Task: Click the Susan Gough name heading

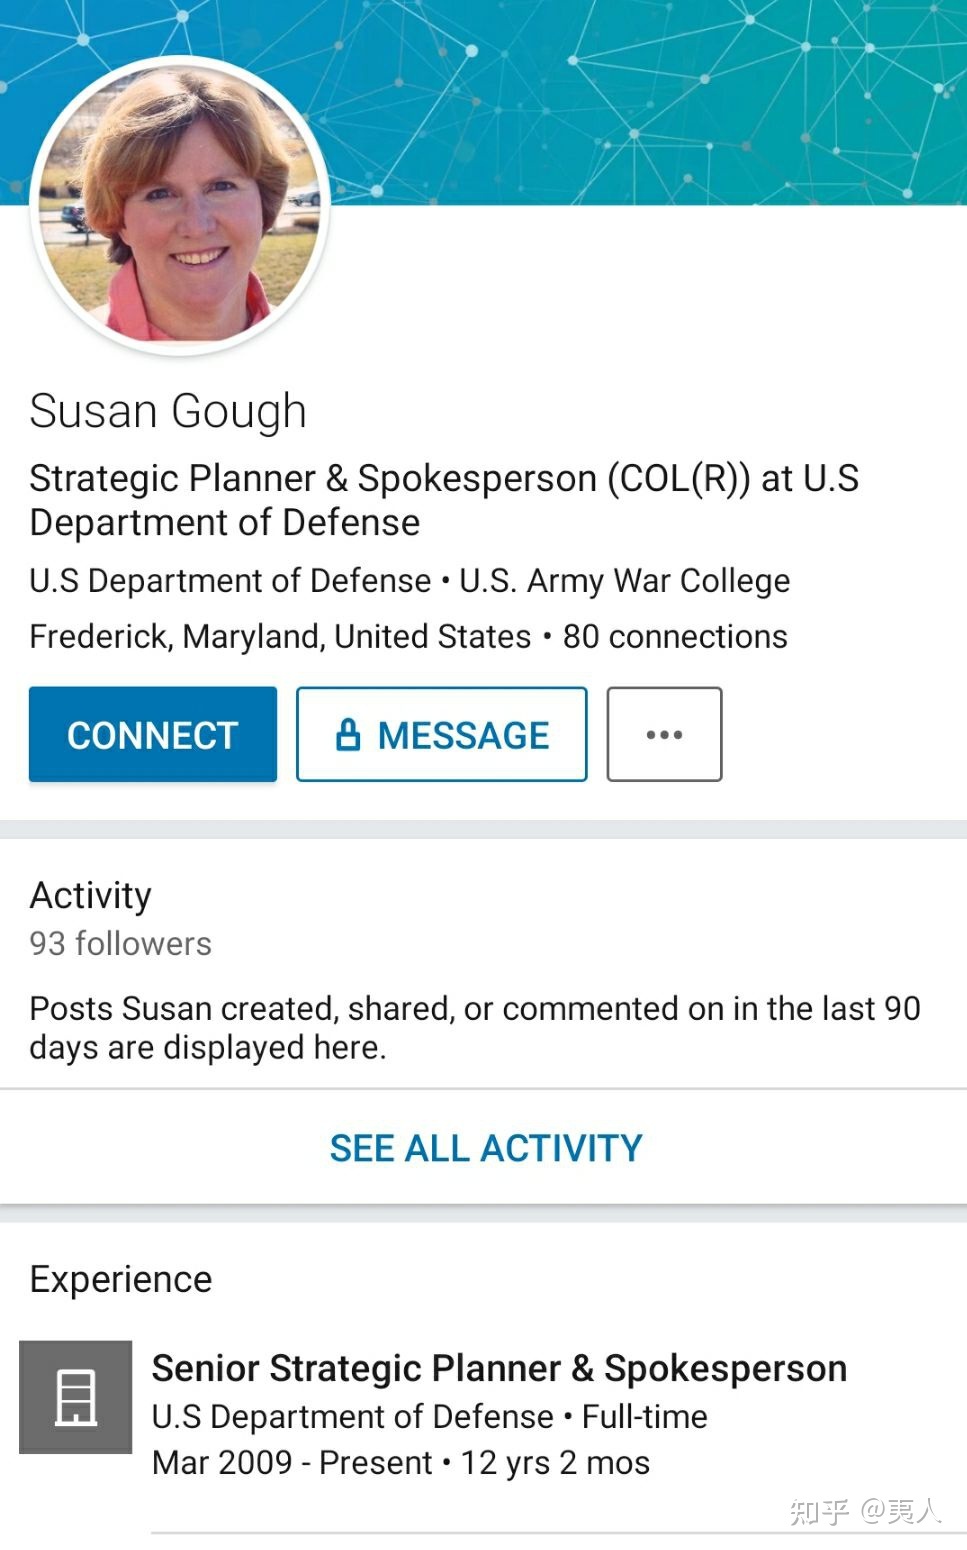Action: (x=168, y=412)
